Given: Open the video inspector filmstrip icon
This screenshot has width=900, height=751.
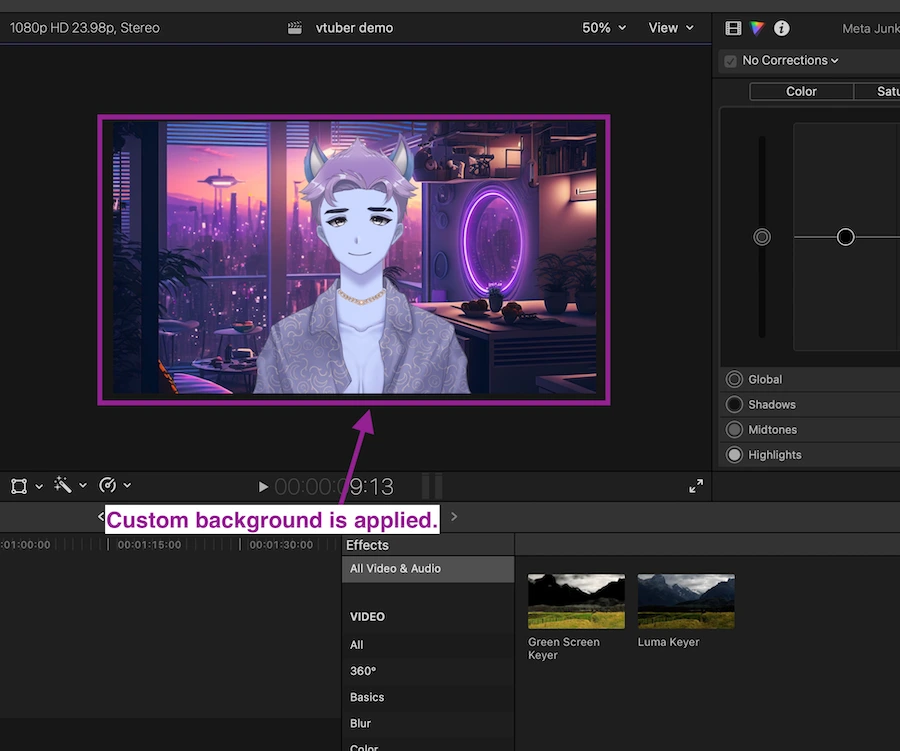Looking at the screenshot, I should [x=733, y=28].
